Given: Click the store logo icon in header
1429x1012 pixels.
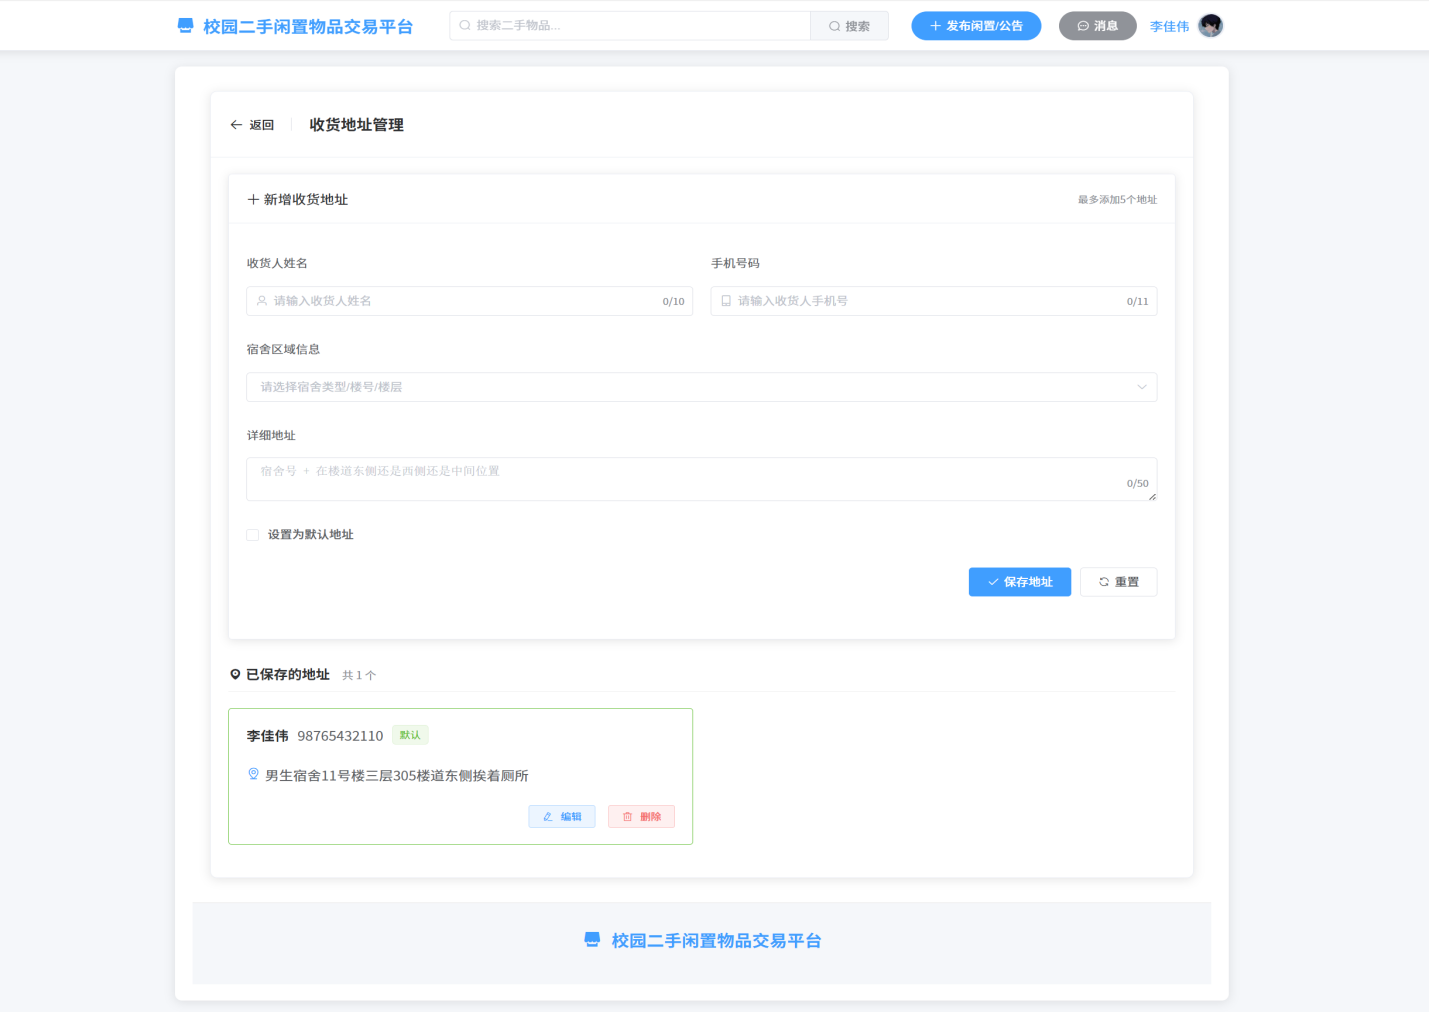Looking at the screenshot, I should pyautogui.click(x=185, y=26).
